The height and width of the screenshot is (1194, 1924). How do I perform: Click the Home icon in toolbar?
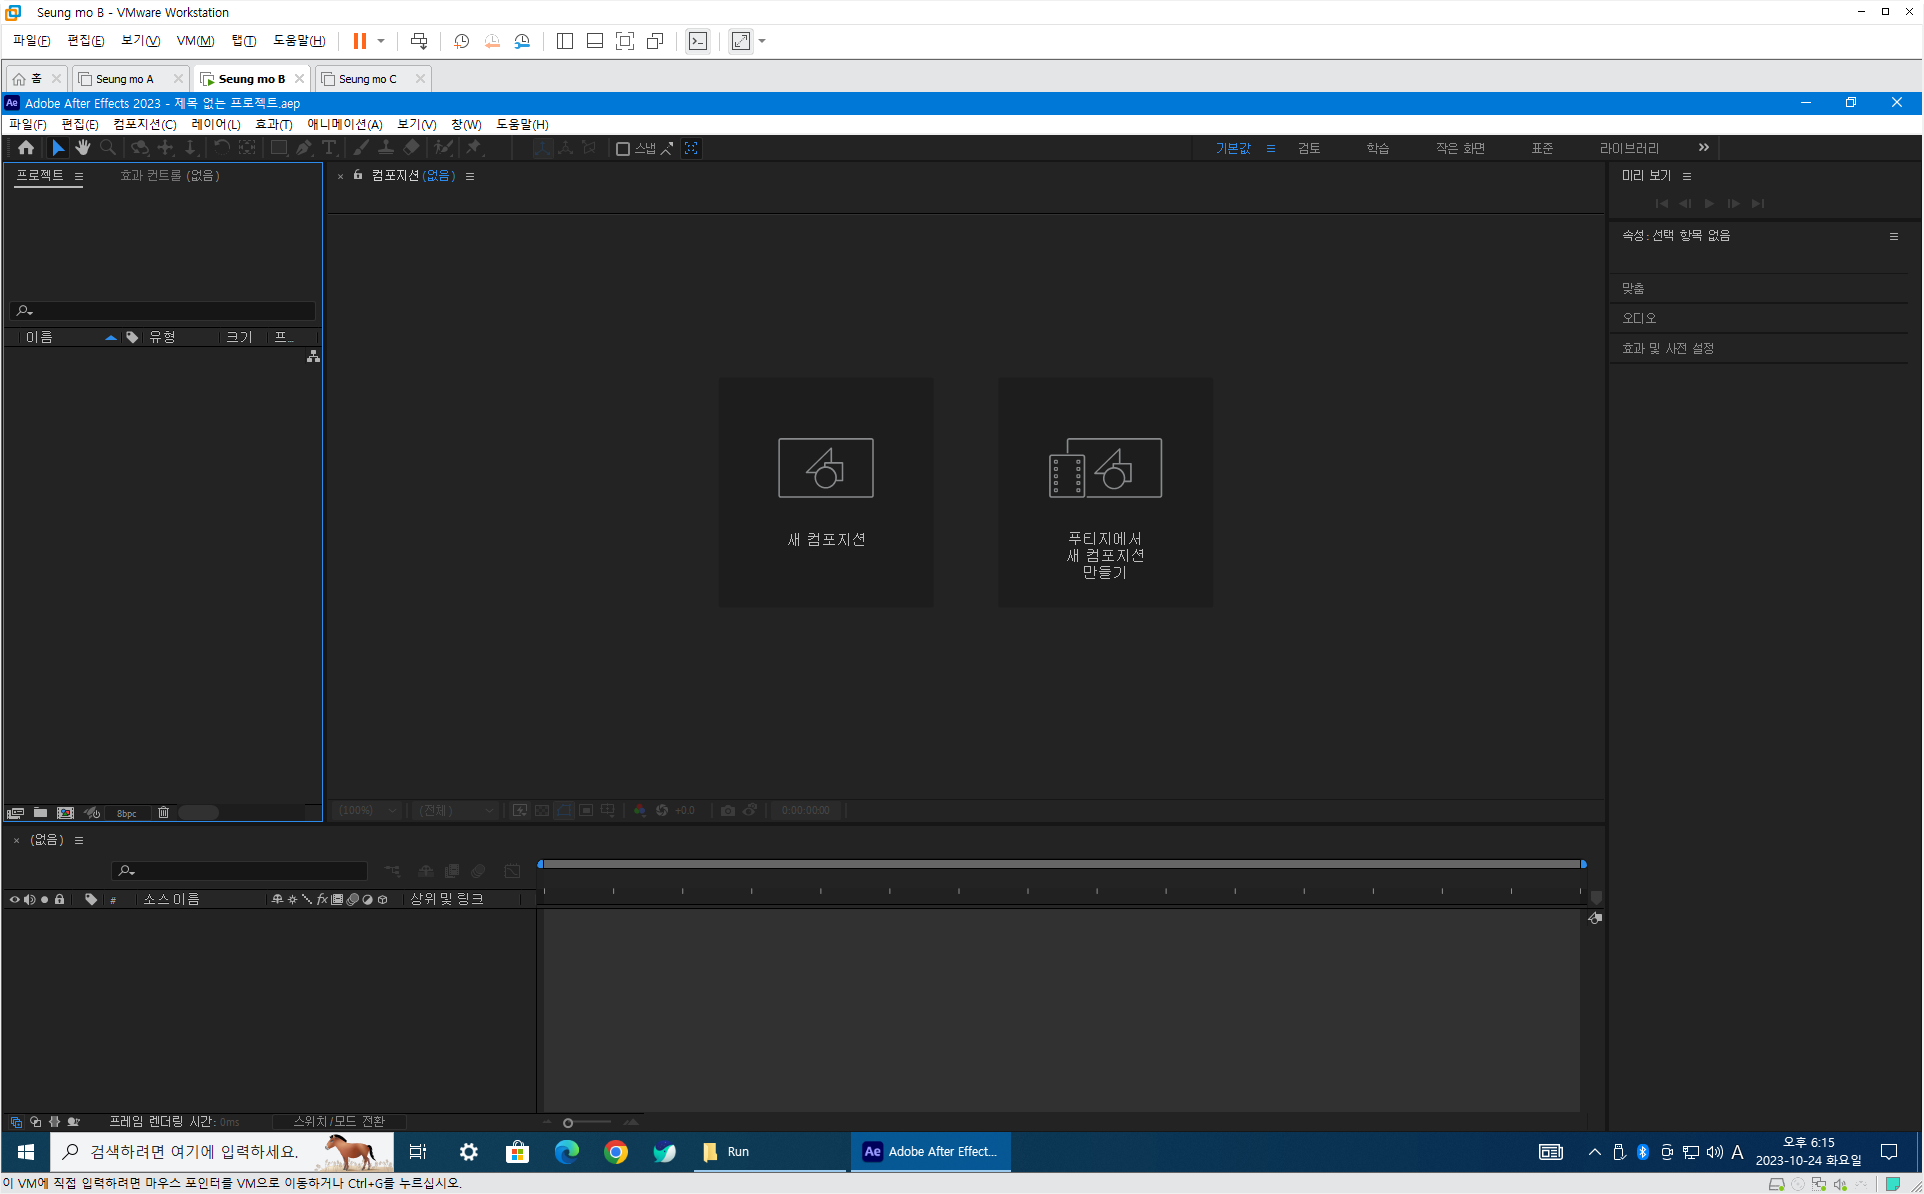[x=26, y=148]
